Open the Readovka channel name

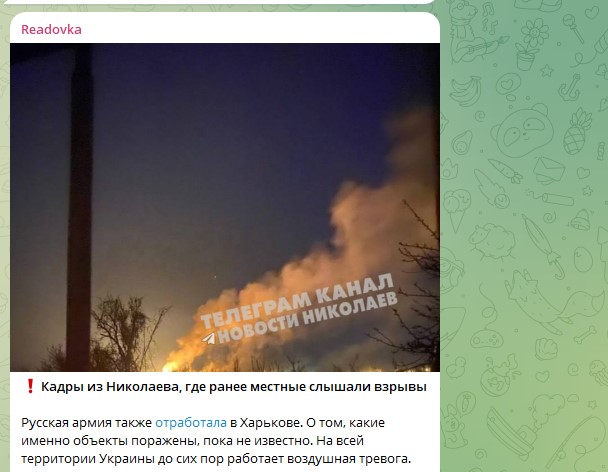pyautogui.click(x=51, y=29)
